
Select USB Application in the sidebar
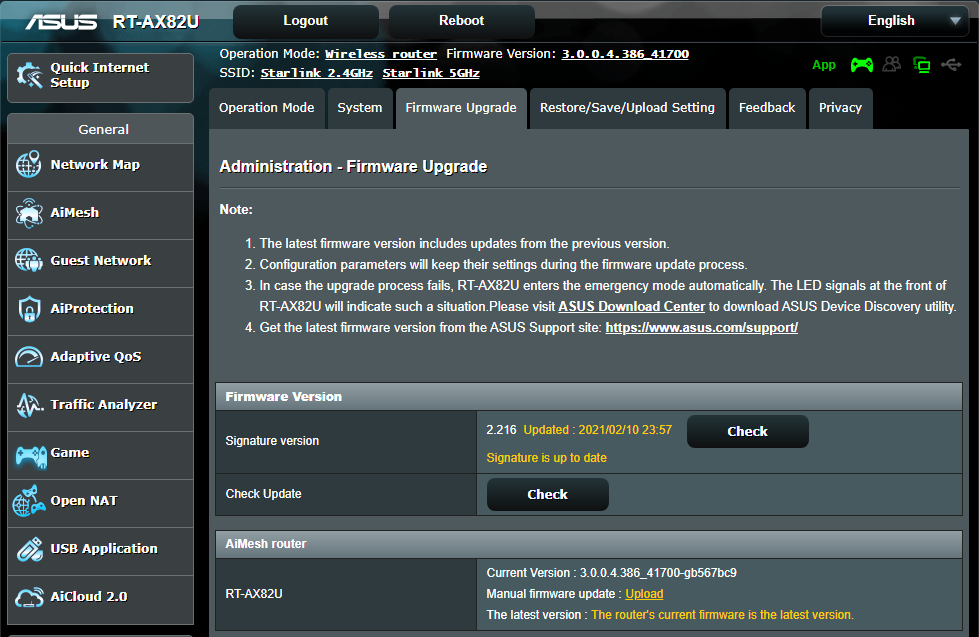(101, 551)
